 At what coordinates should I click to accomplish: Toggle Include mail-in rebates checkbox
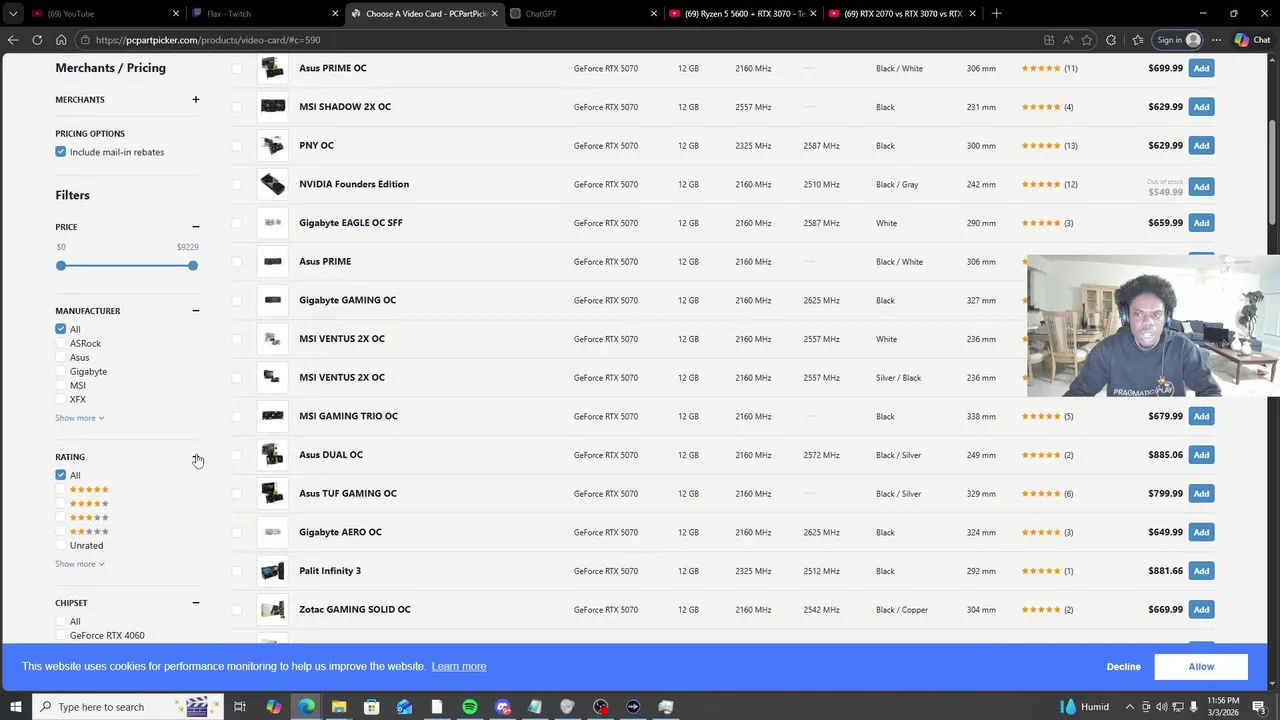(x=61, y=152)
